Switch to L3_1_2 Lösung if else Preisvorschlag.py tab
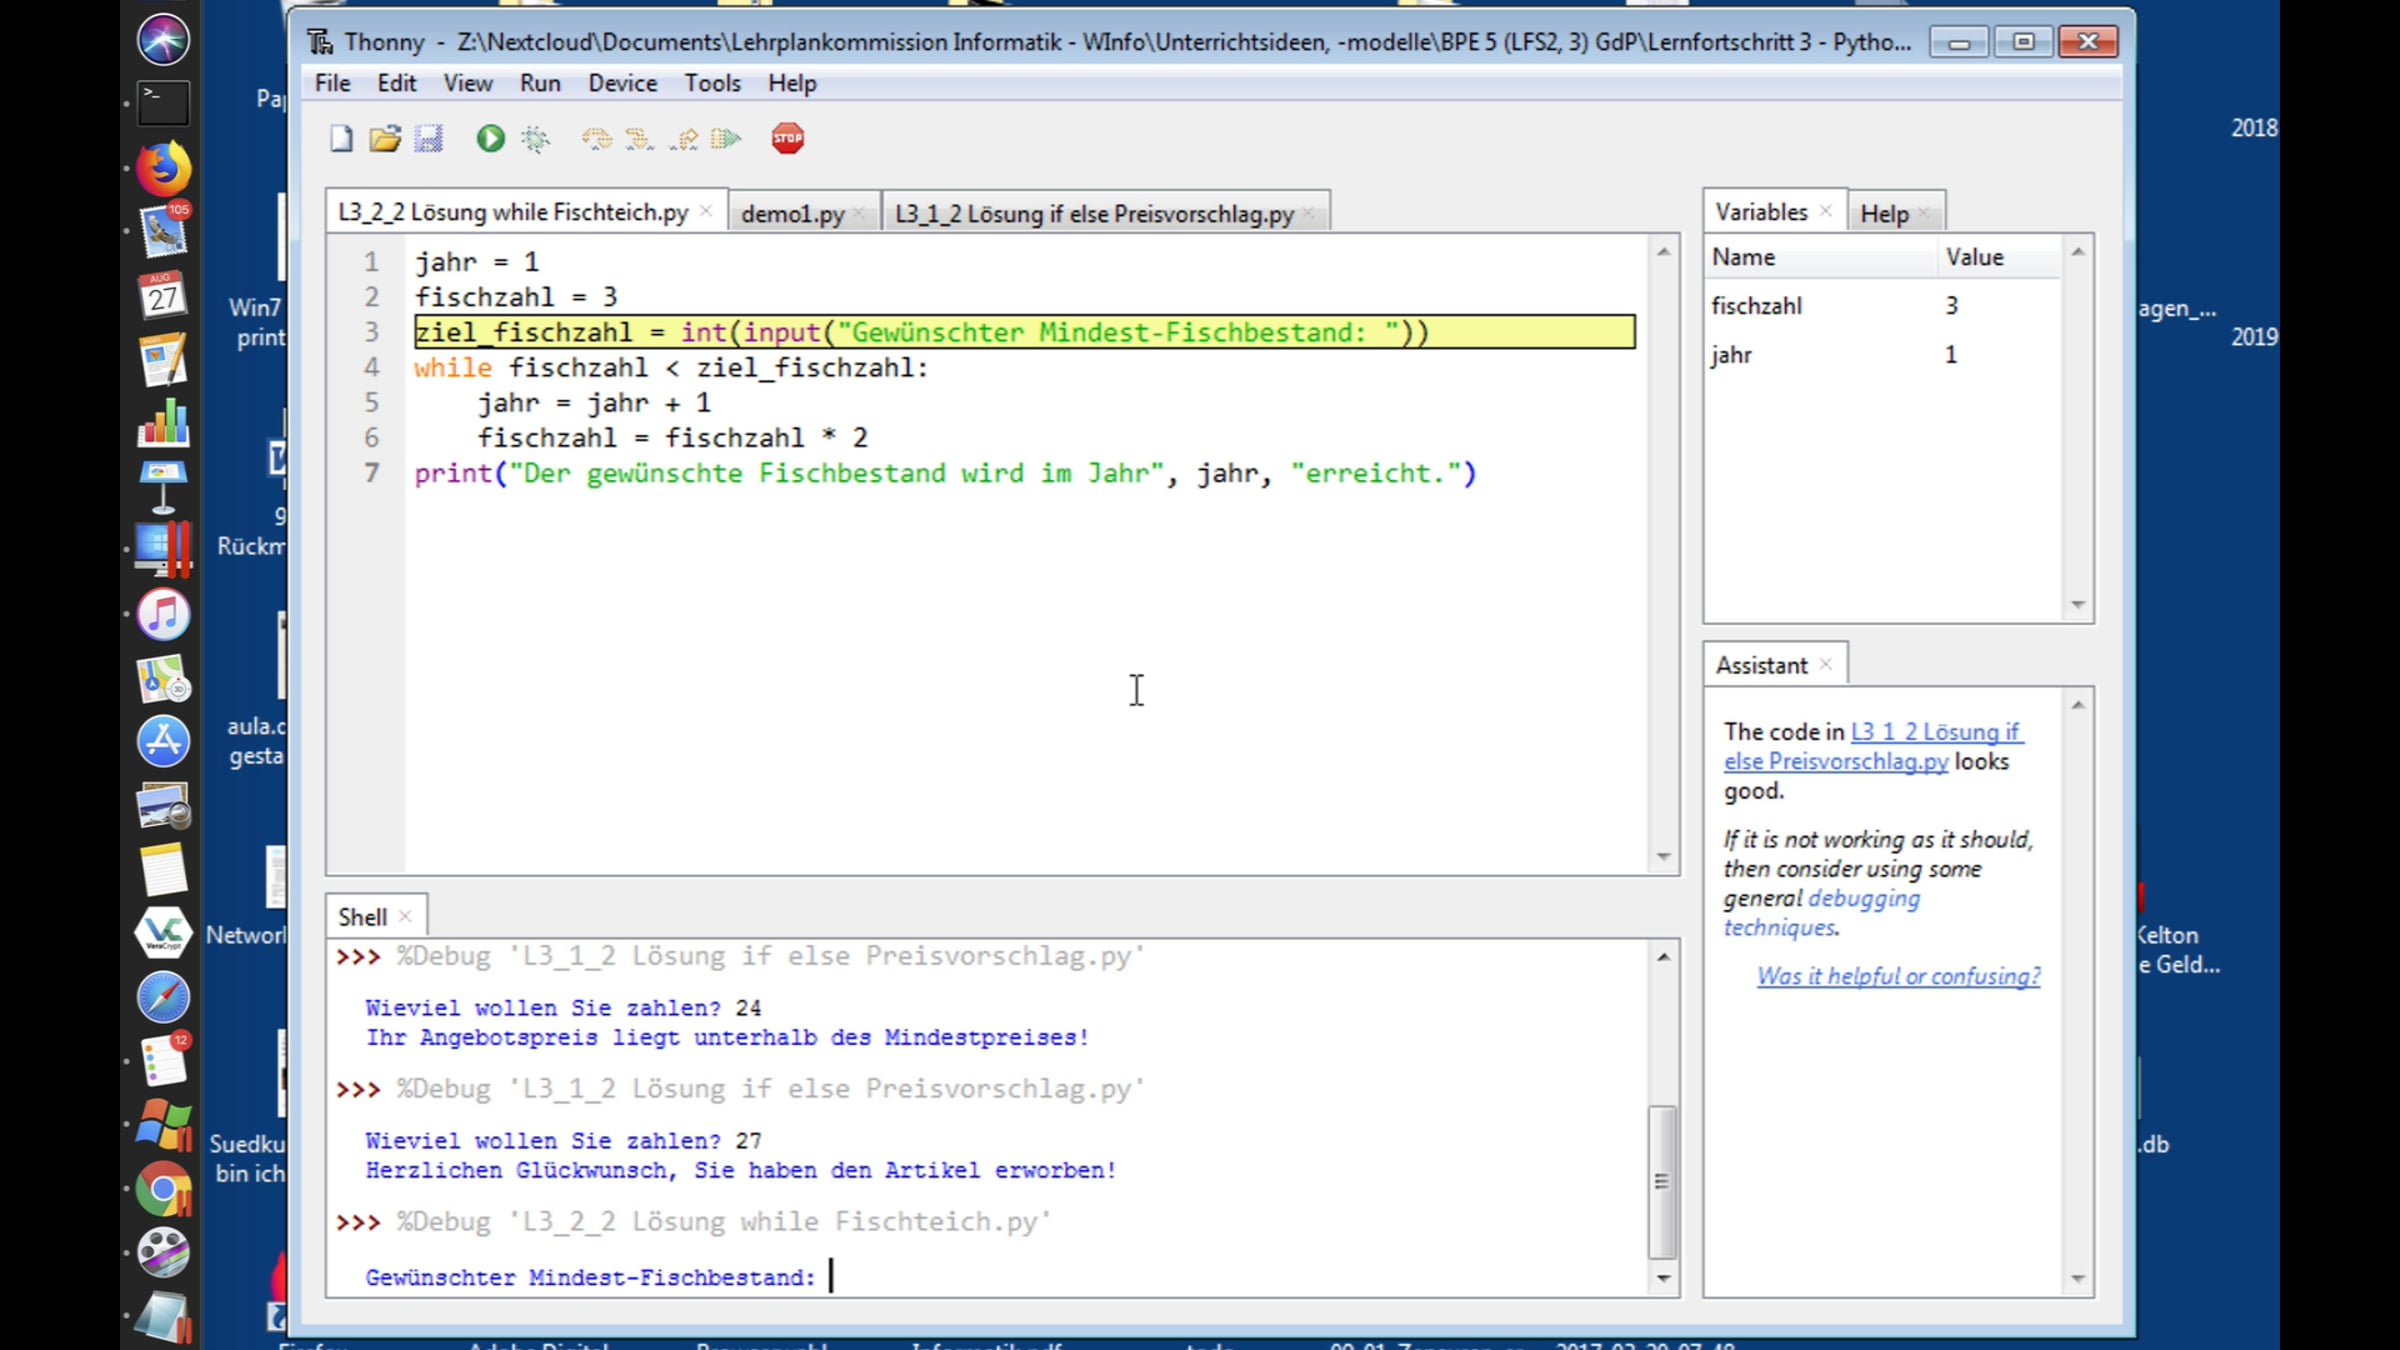This screenshot has width=2400, height=1350. point(1093,214)
